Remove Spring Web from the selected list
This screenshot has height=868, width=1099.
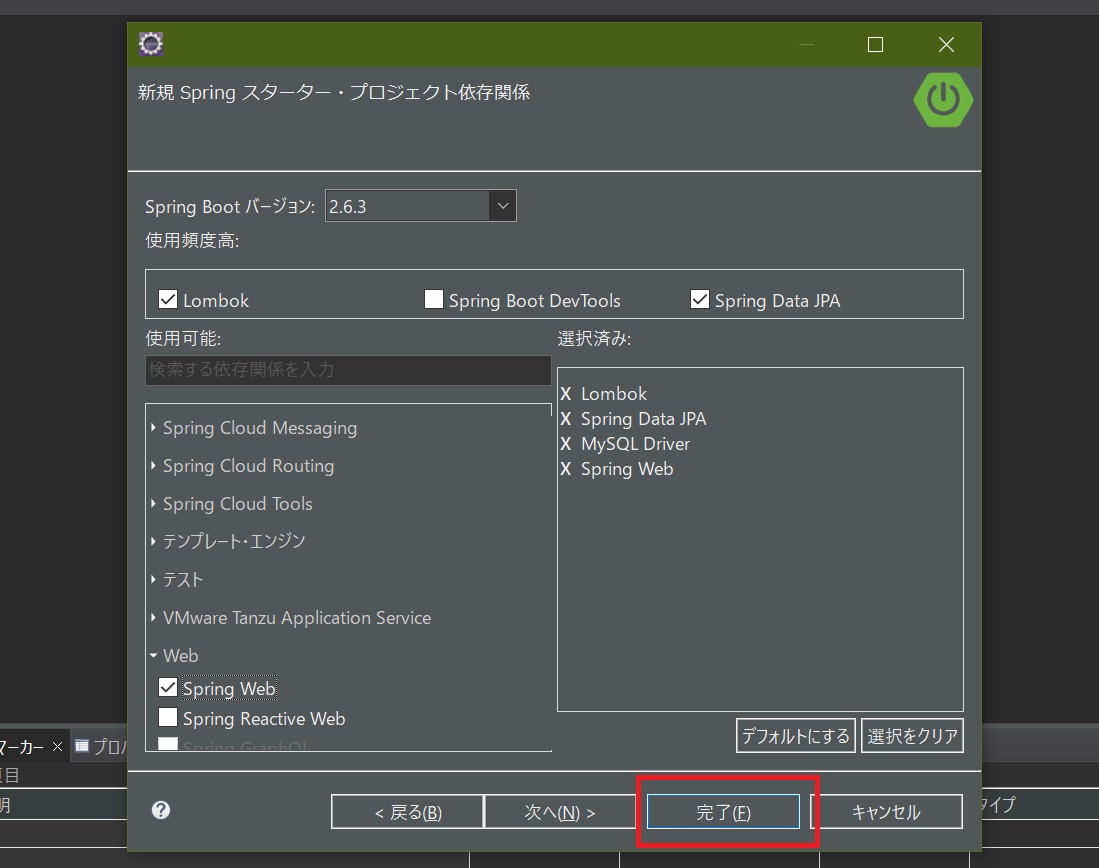566,469
